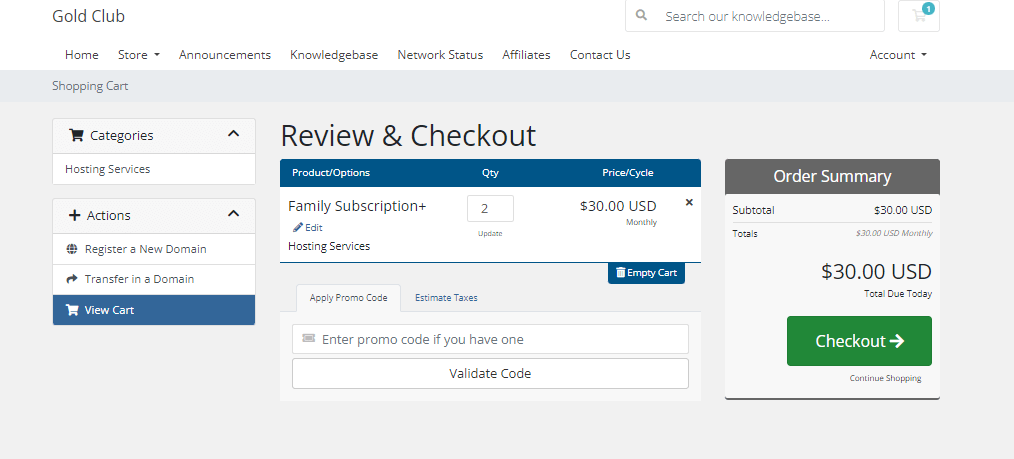The image size is (1014, 459).
Task: Go to the Knowledgebase menu item
Action: (x=334, y=55)
